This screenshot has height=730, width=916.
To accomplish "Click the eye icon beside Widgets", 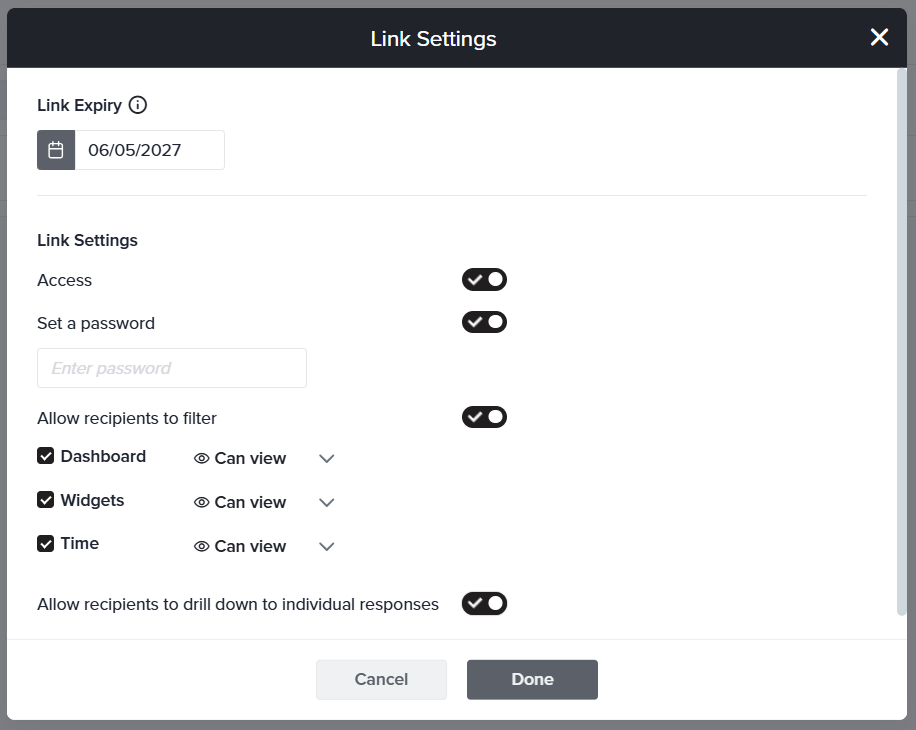I will coord(201,502).
